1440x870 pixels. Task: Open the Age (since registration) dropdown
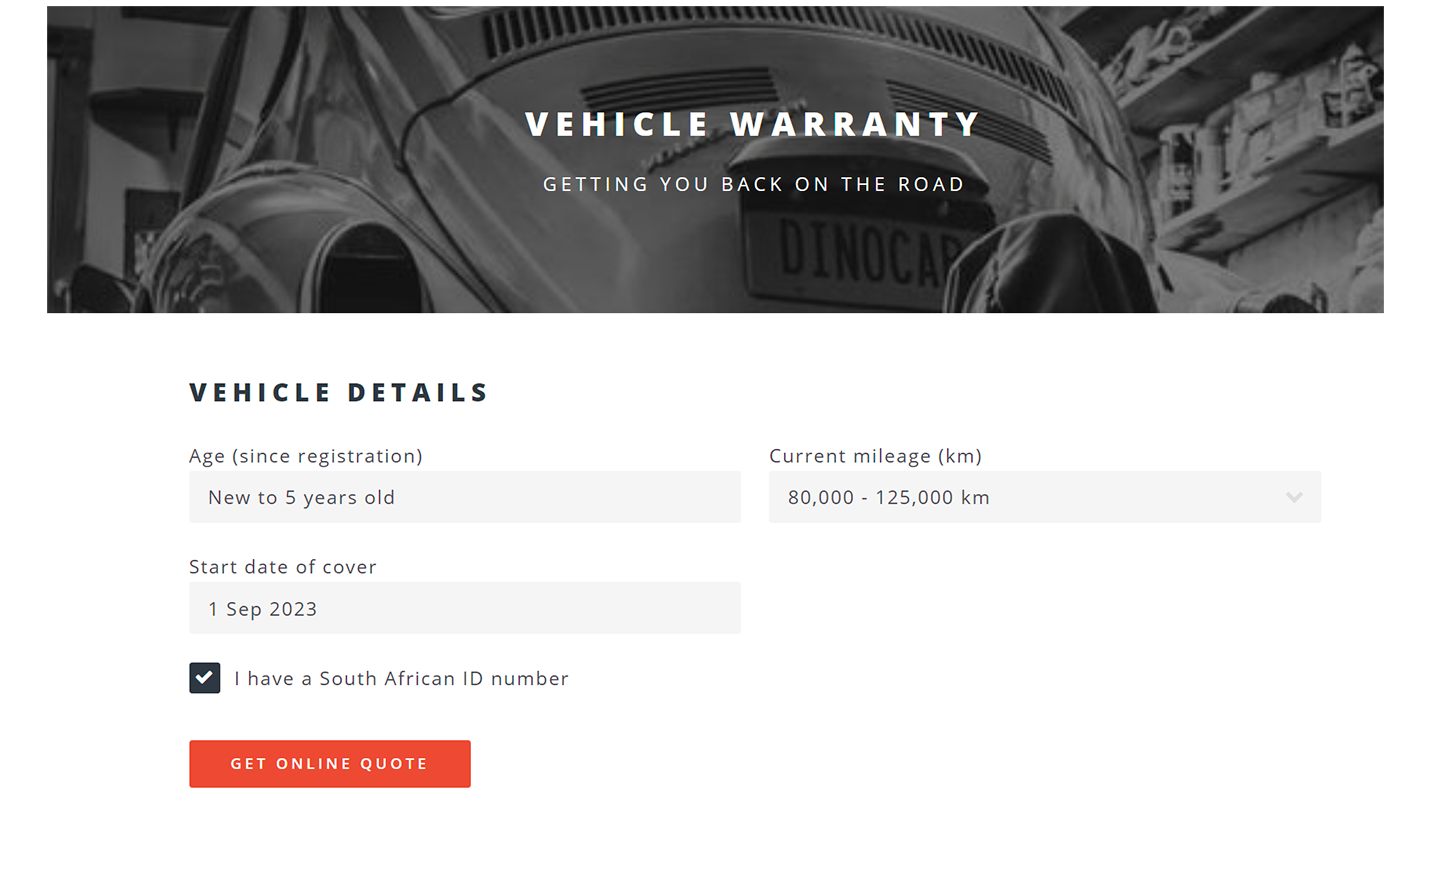click(464, 497)
